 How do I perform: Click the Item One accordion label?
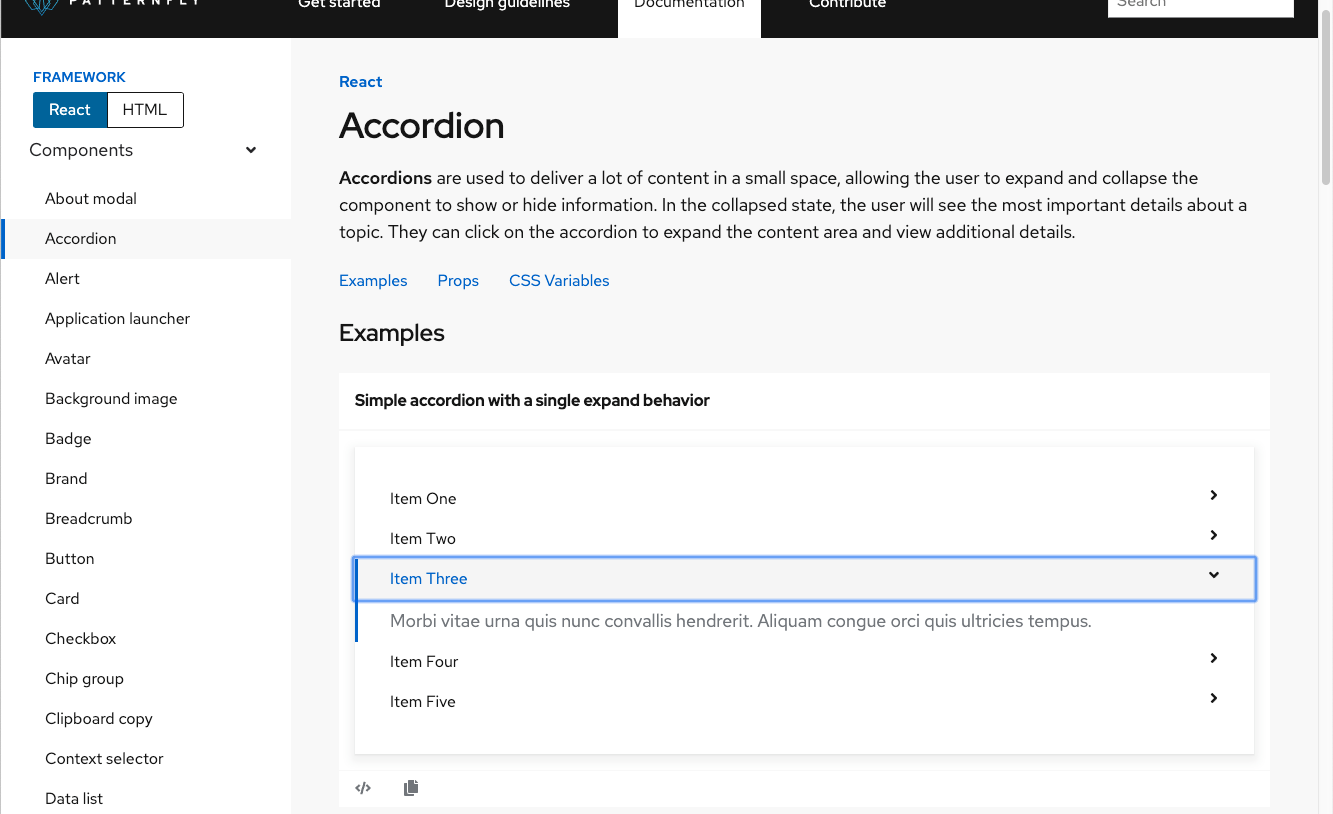(x=423, y=499)
